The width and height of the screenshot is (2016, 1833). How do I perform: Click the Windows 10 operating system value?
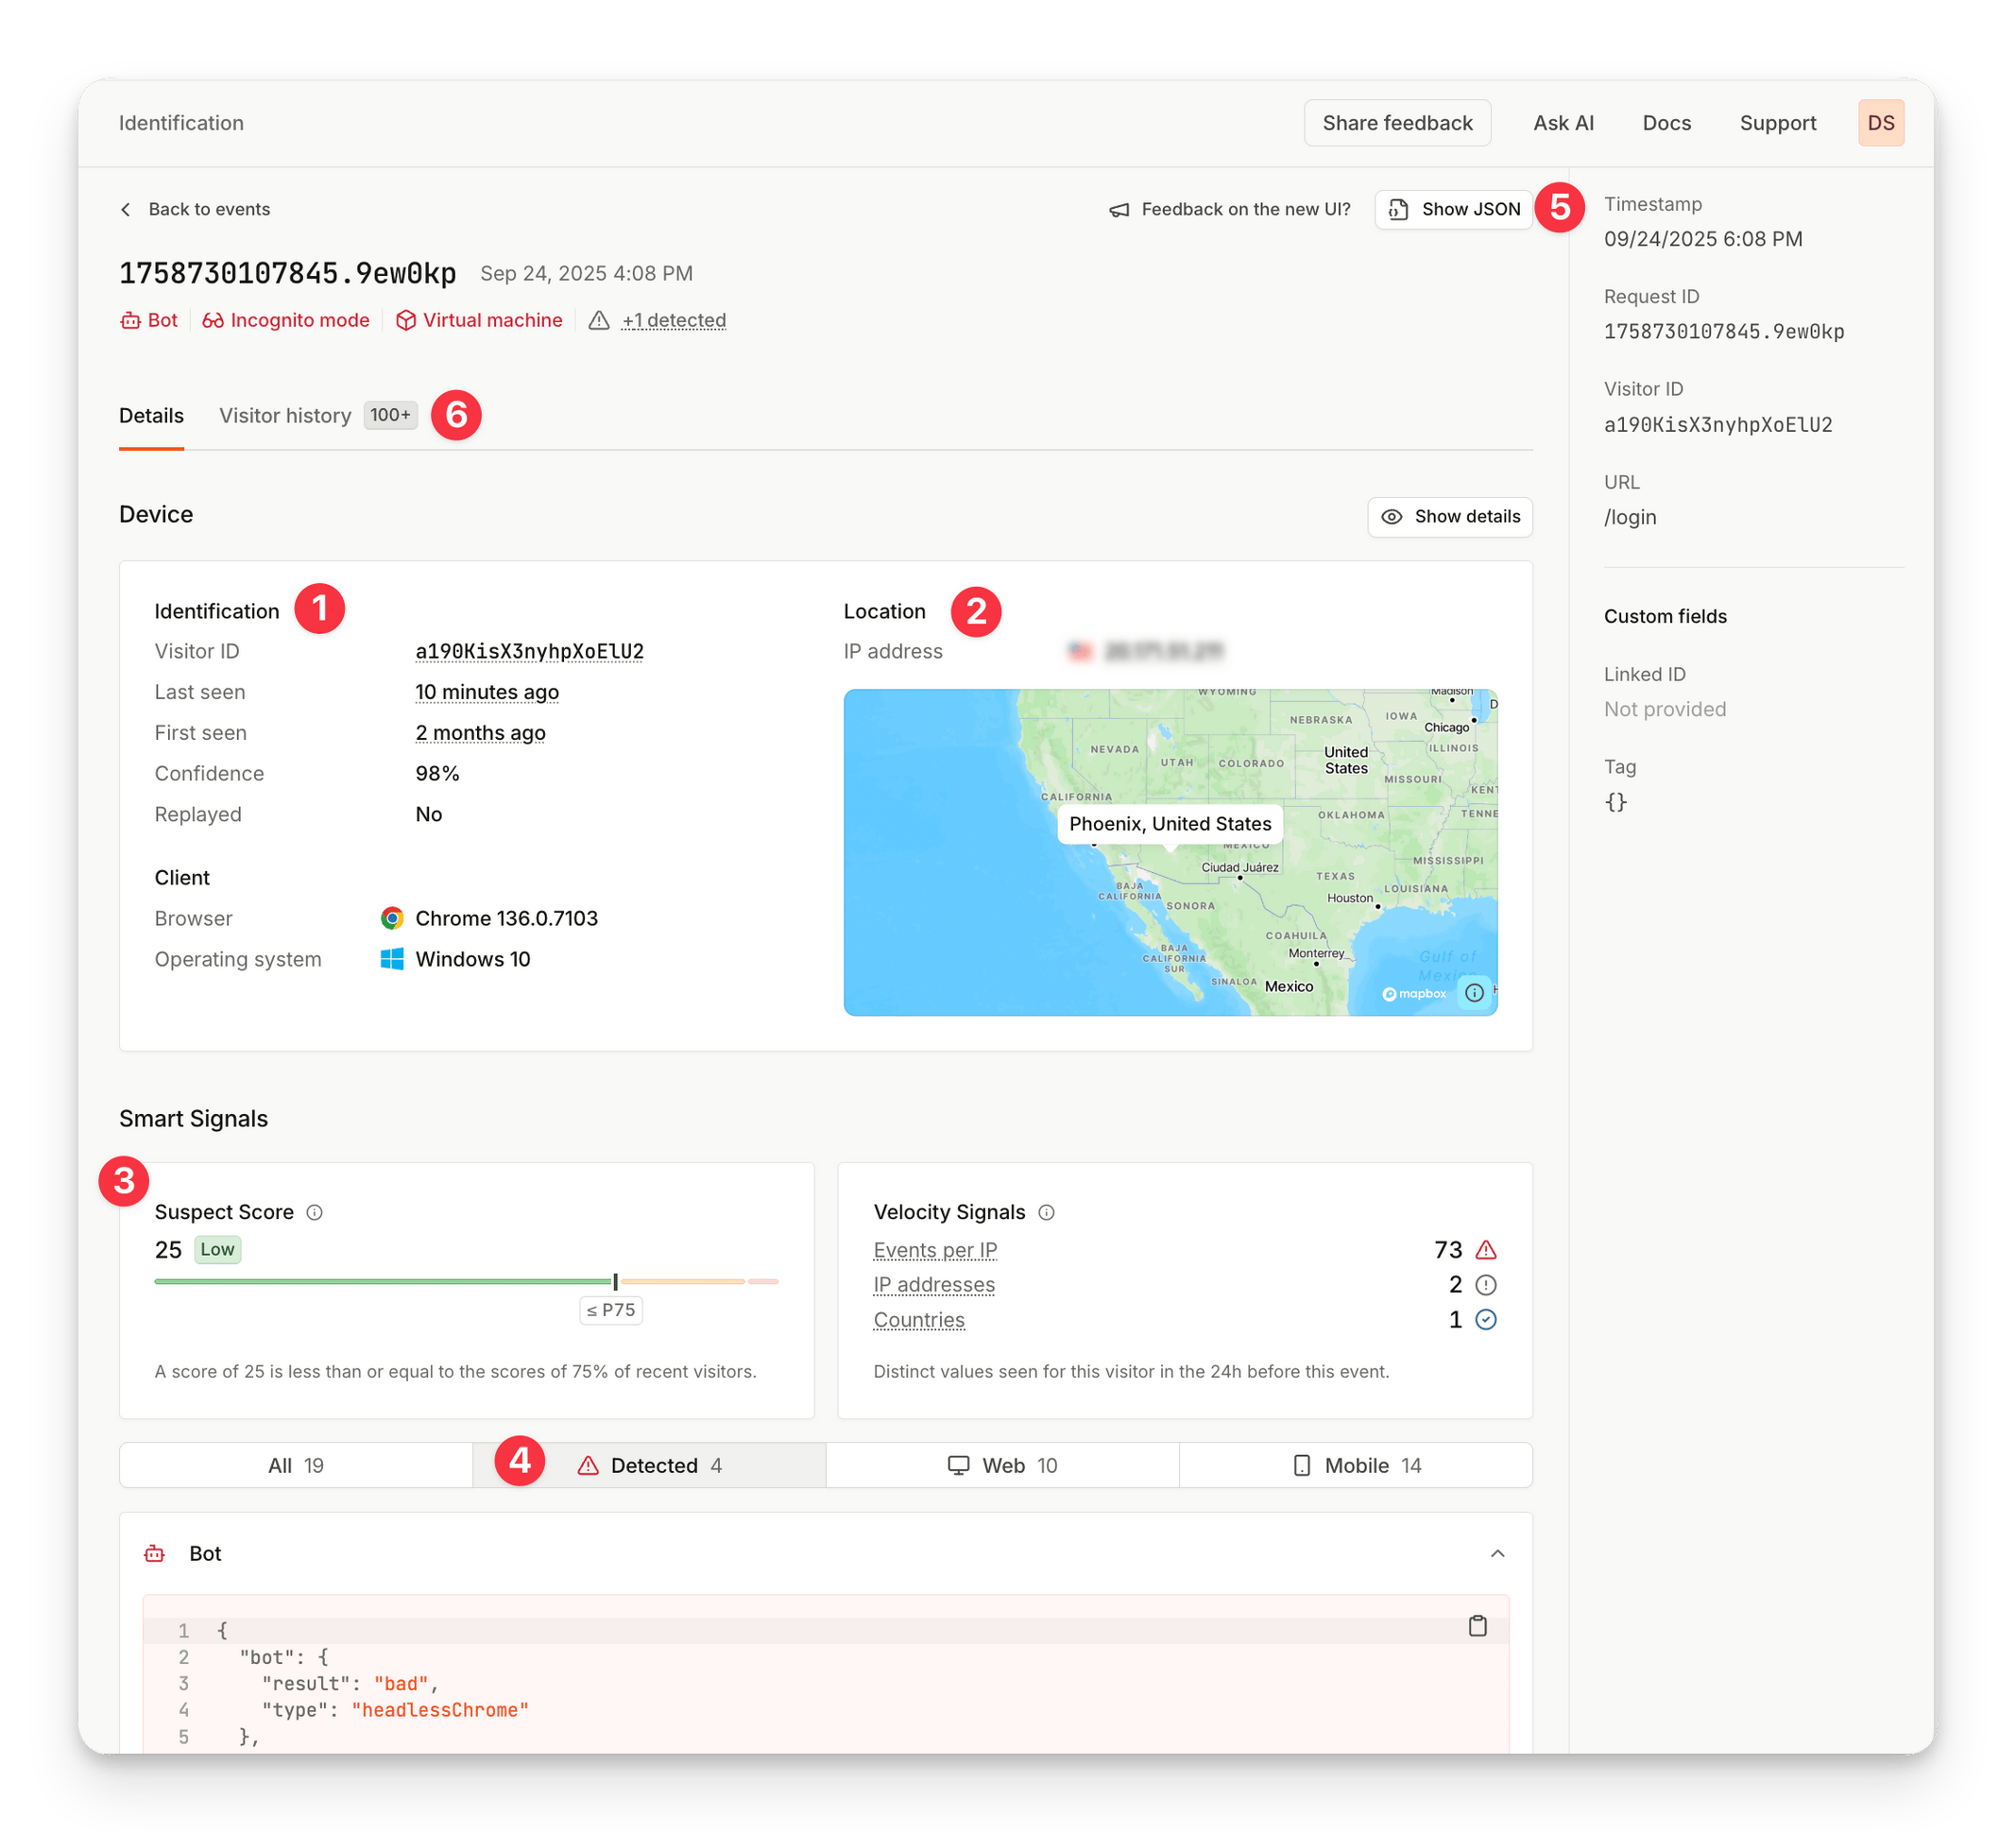(x=473, y=961)
